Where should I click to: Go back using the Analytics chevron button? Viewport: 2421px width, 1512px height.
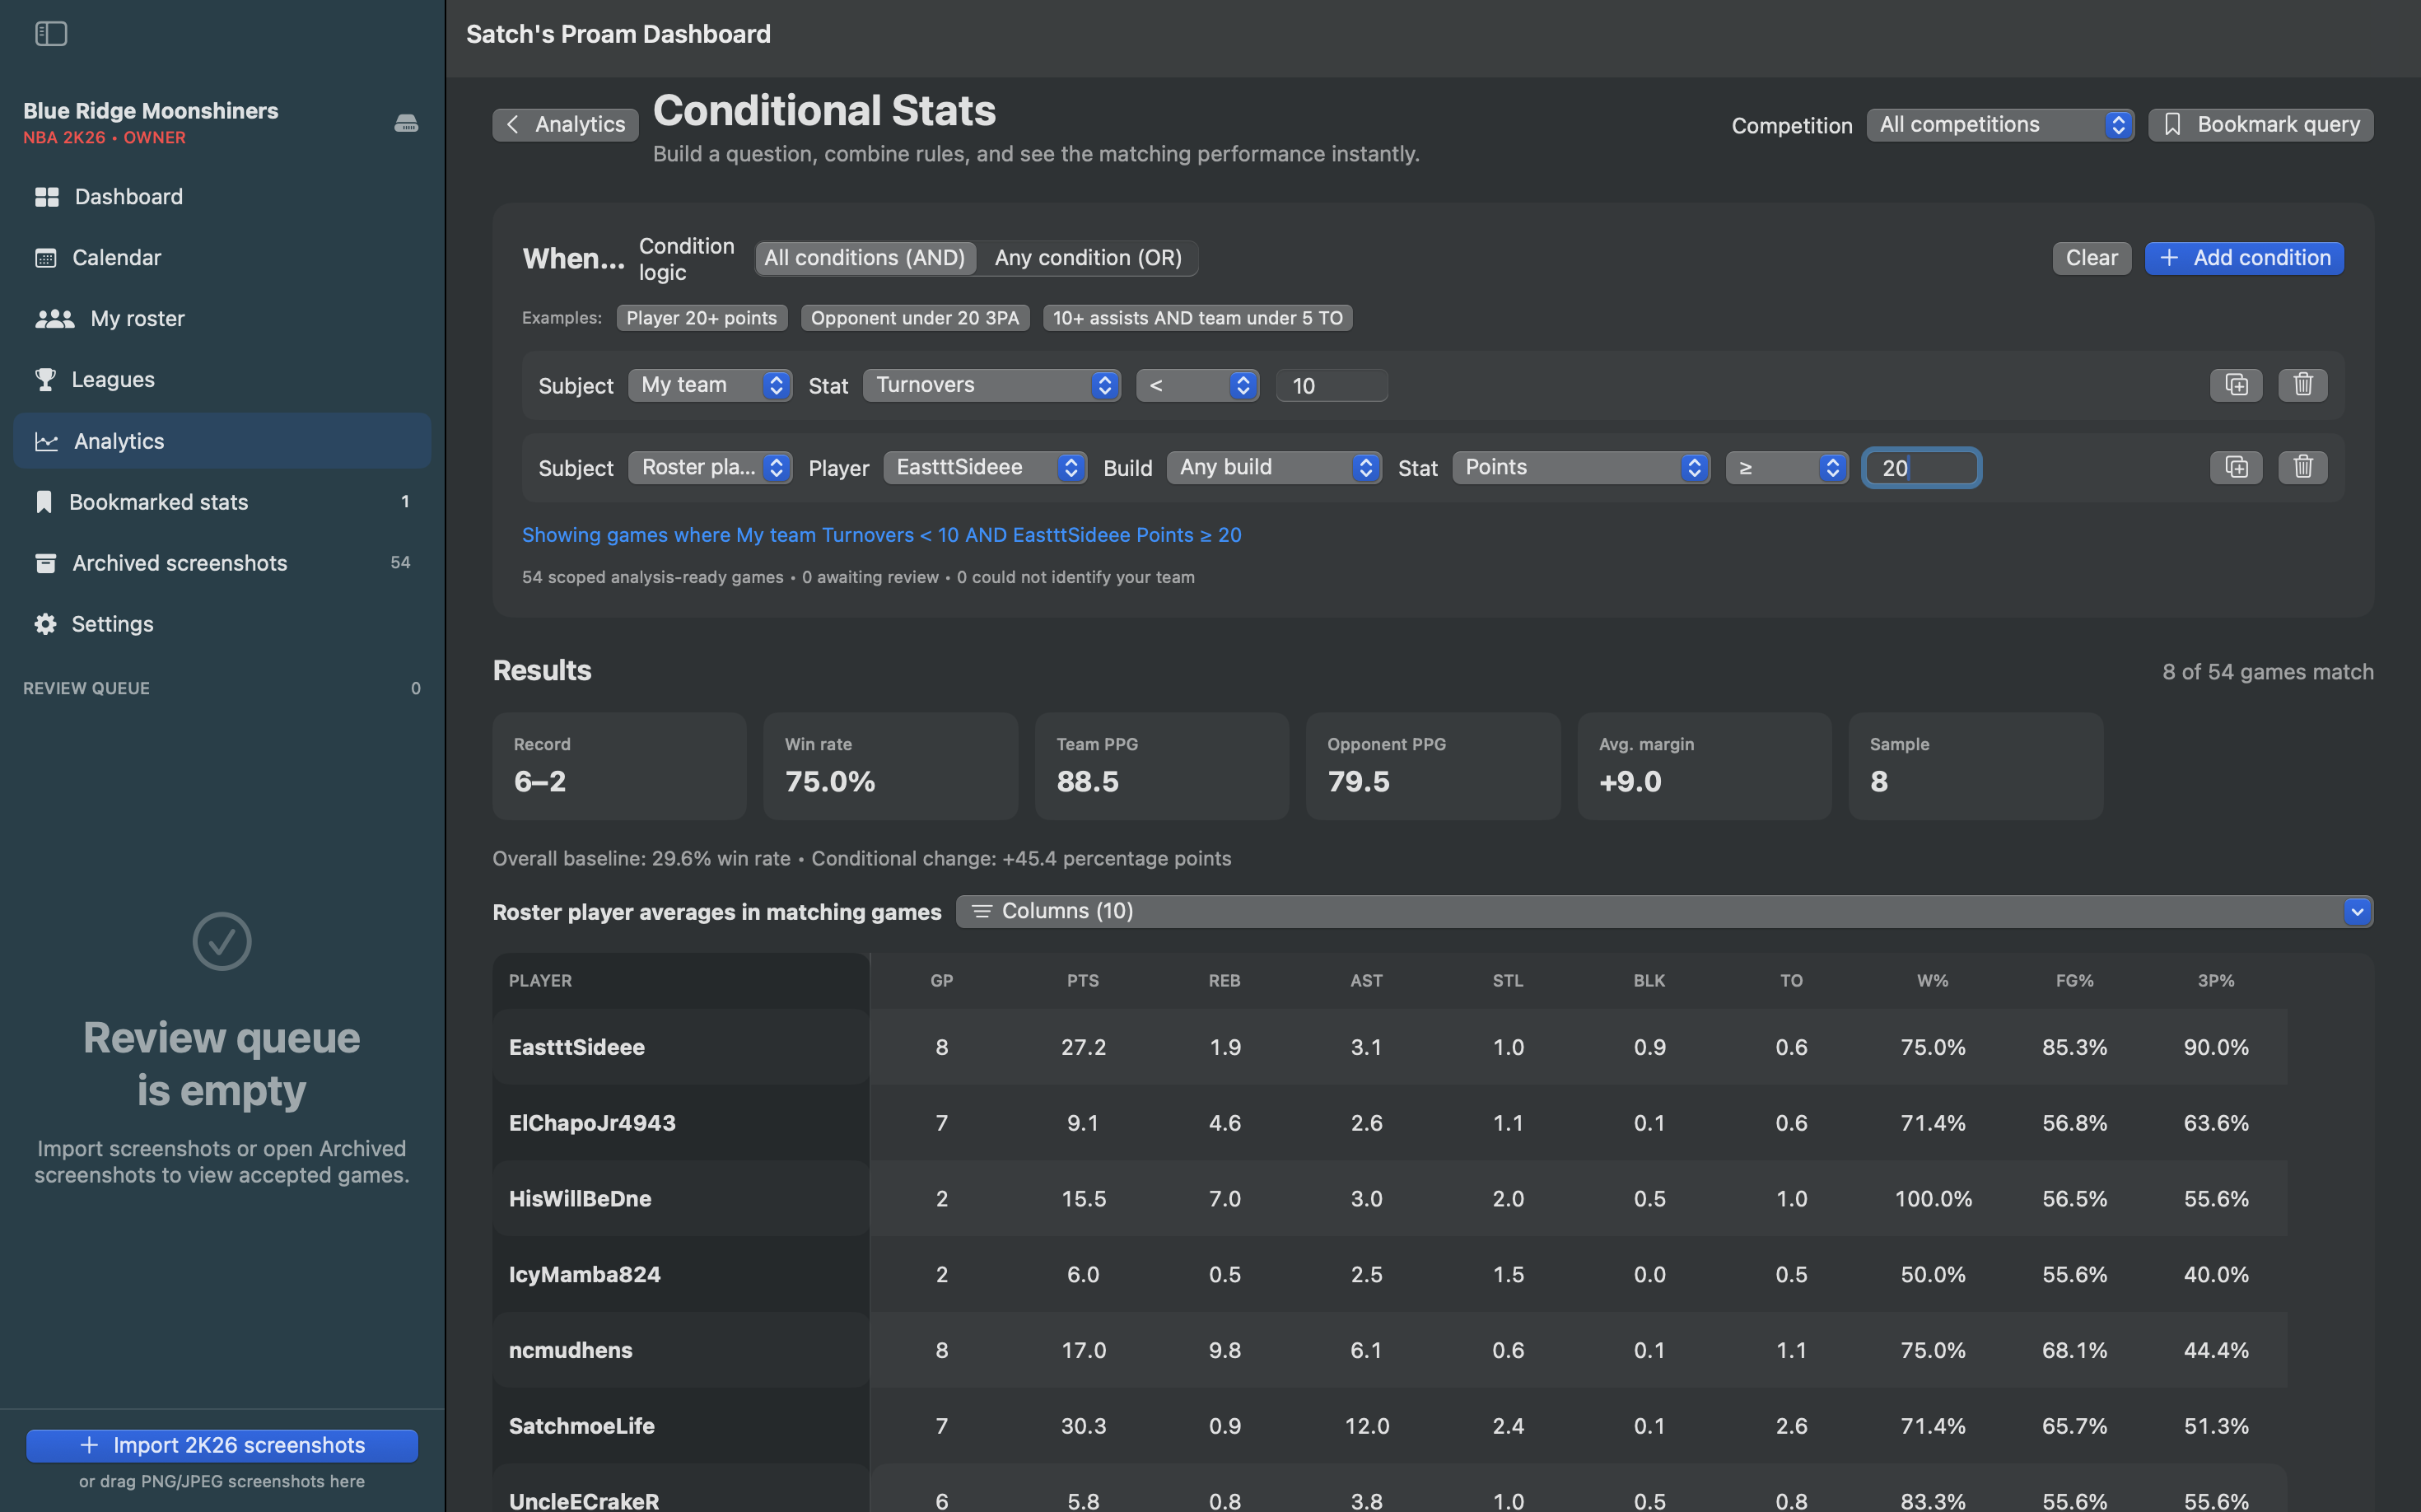pos(565,124)
